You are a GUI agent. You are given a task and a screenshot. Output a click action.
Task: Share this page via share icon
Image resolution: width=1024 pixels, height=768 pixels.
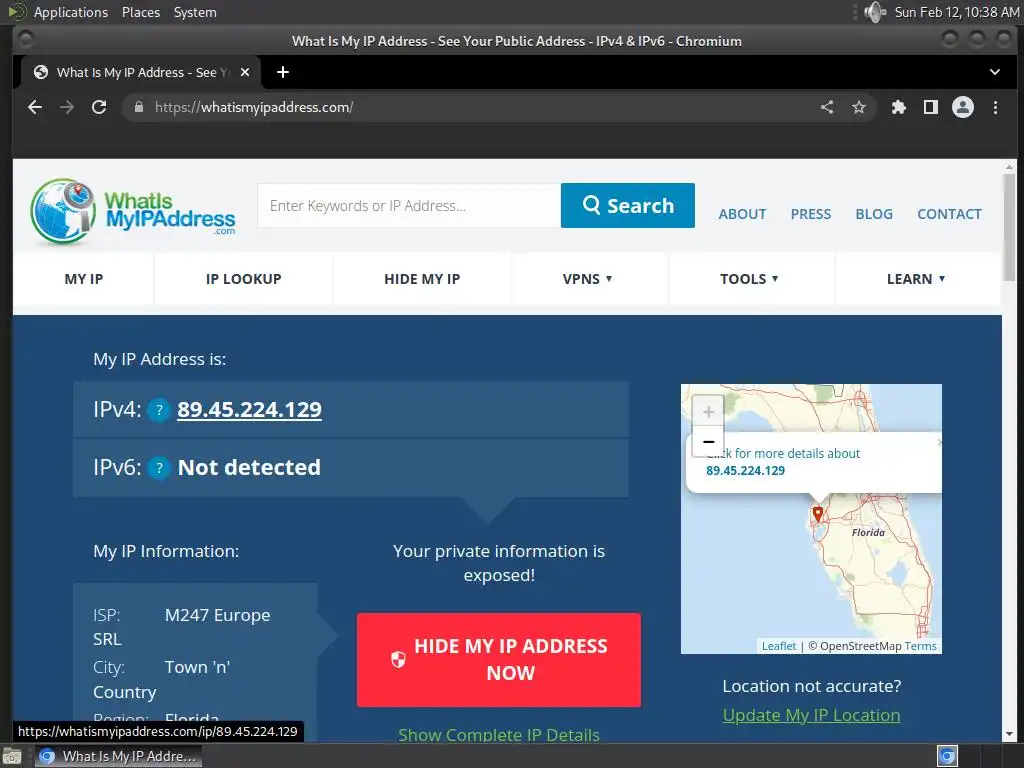click(x=827, y=107)
